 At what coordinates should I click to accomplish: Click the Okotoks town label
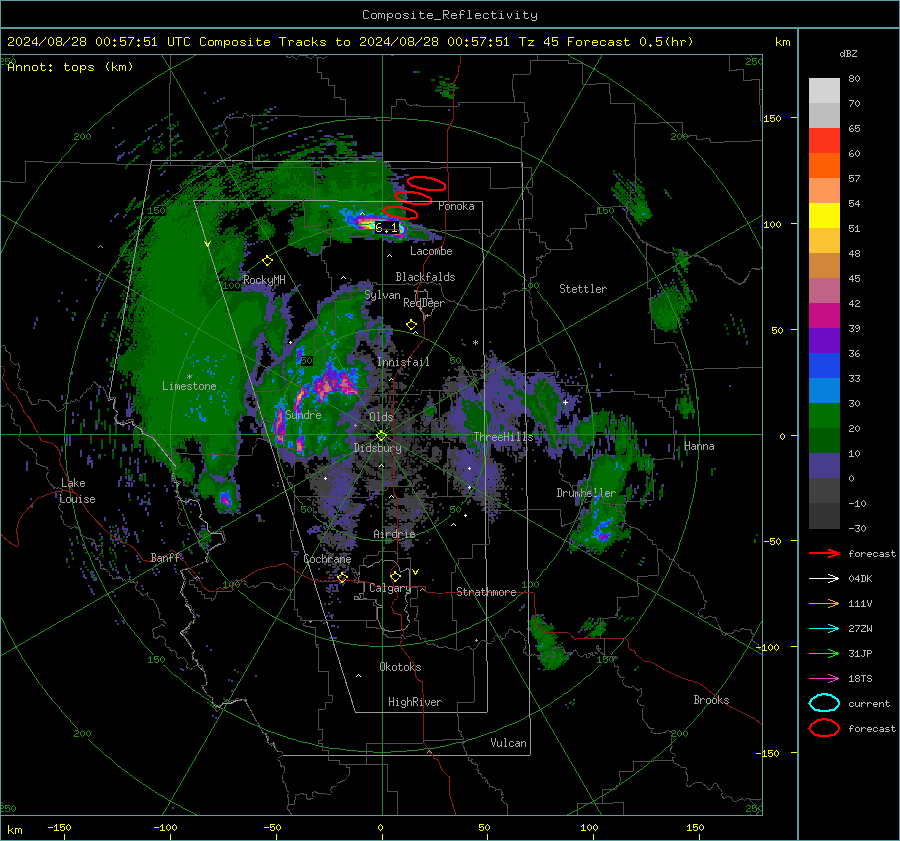pyautogui.click(x=400, y=667)
